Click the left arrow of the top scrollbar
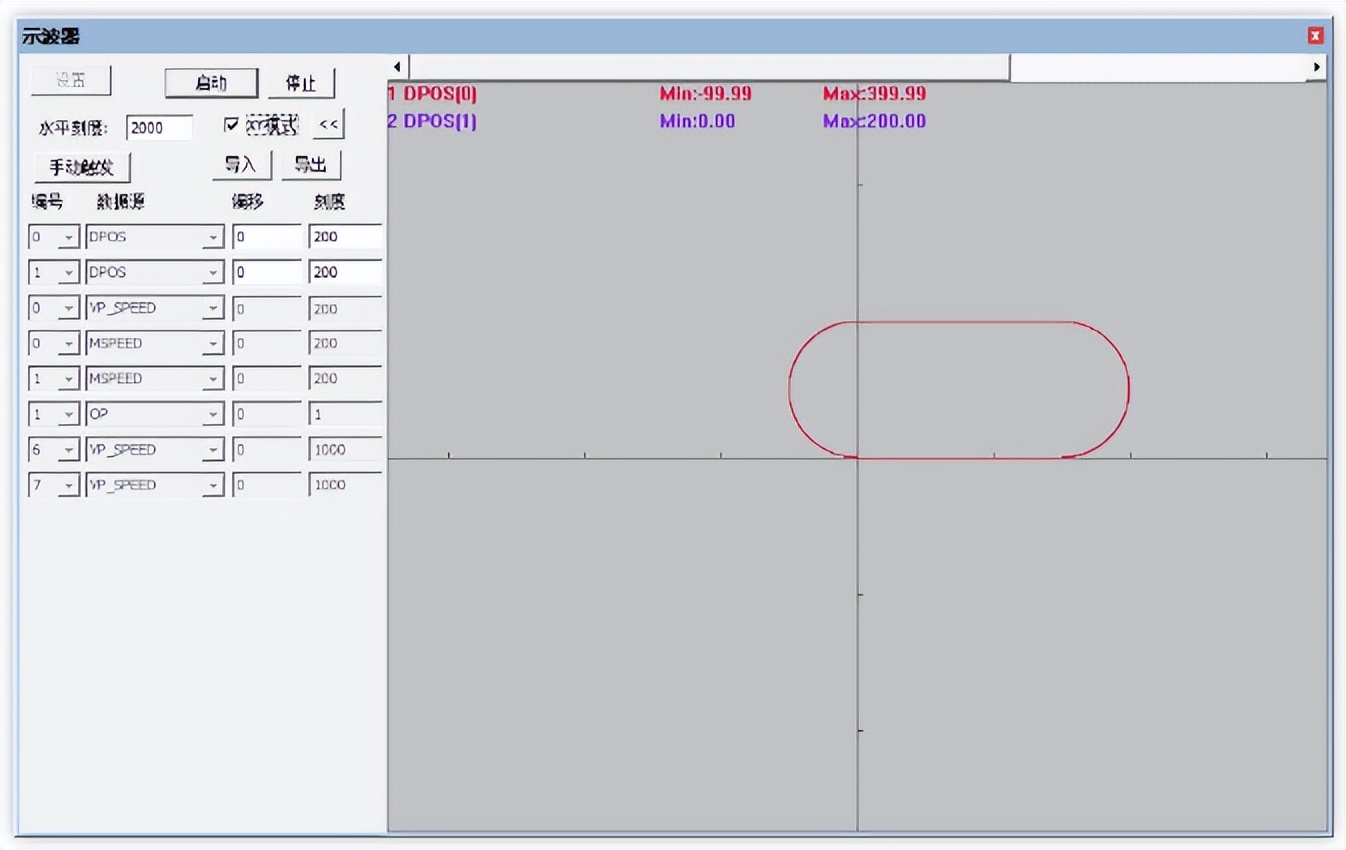Viewport: 1346px width, 850px height. pos(396,65)
